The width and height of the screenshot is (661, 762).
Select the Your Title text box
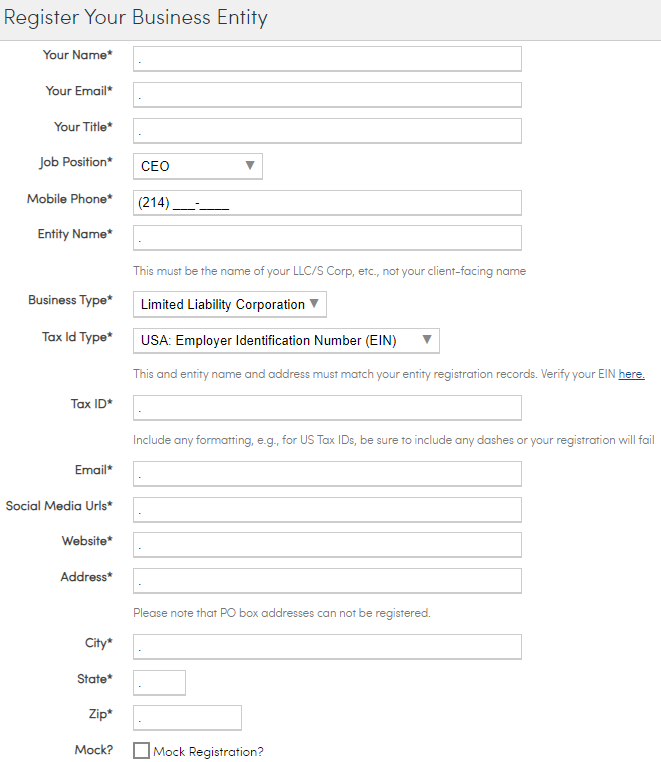coord(327,131)
